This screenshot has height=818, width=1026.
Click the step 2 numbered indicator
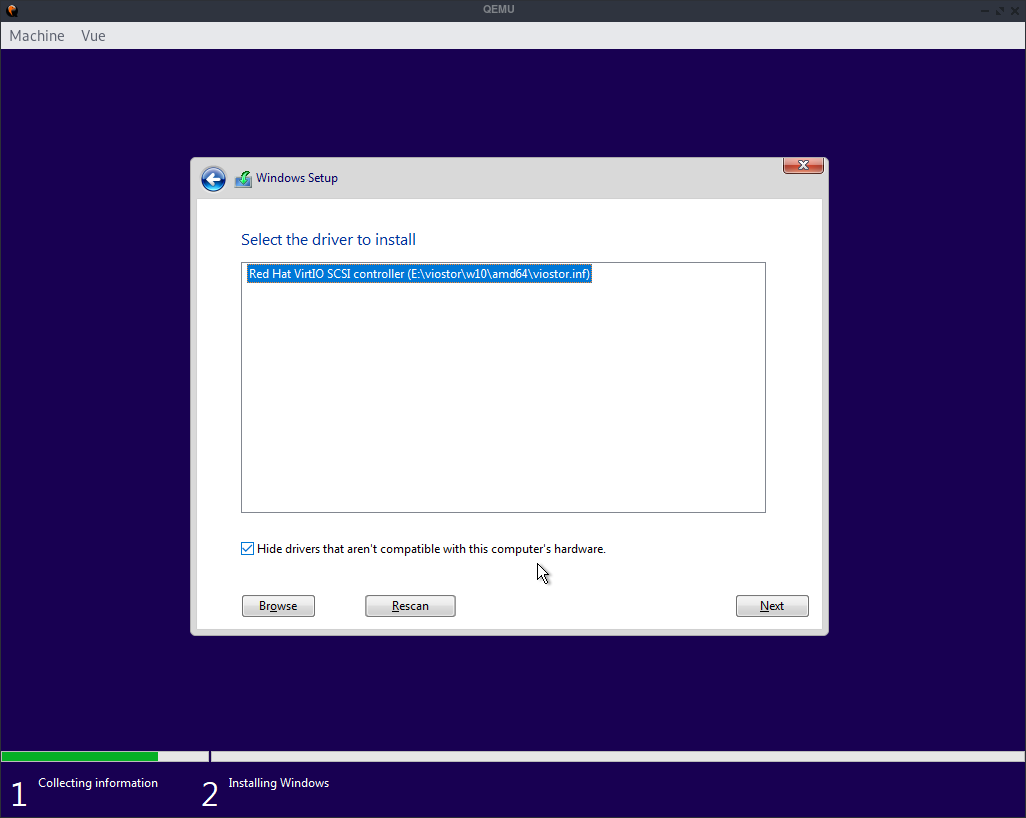pyautogui.click(x=209, y=791)
